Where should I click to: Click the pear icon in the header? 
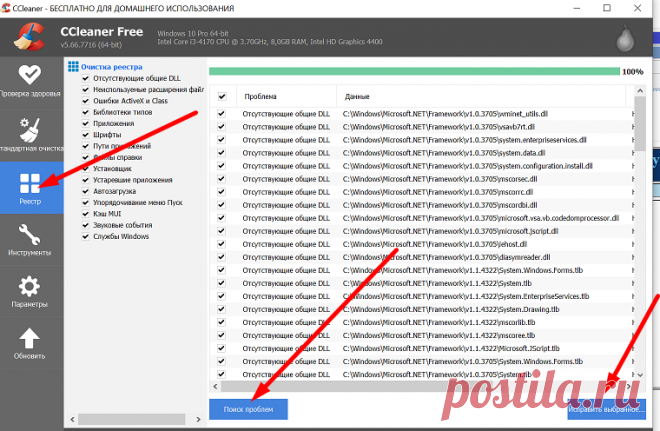click(x=625, y=38)
